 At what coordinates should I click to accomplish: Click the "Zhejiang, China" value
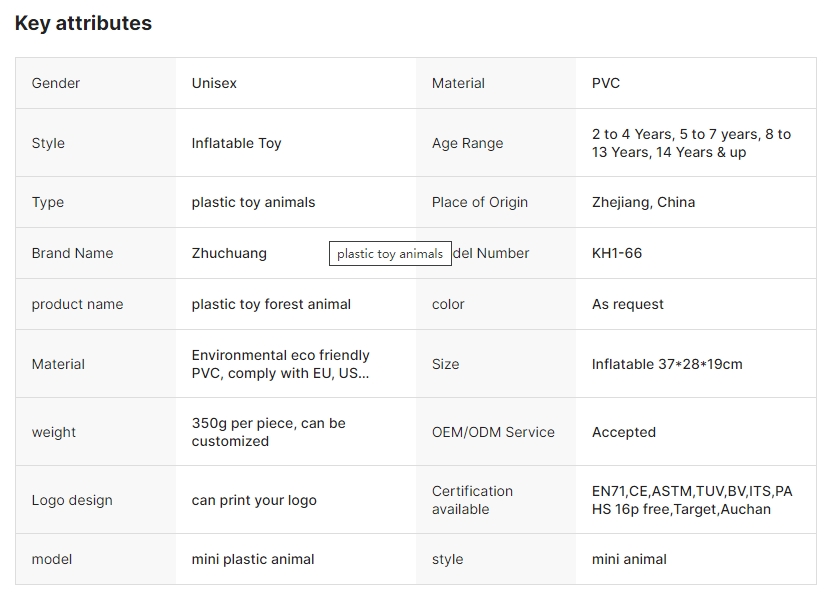[x=643, y=202]
